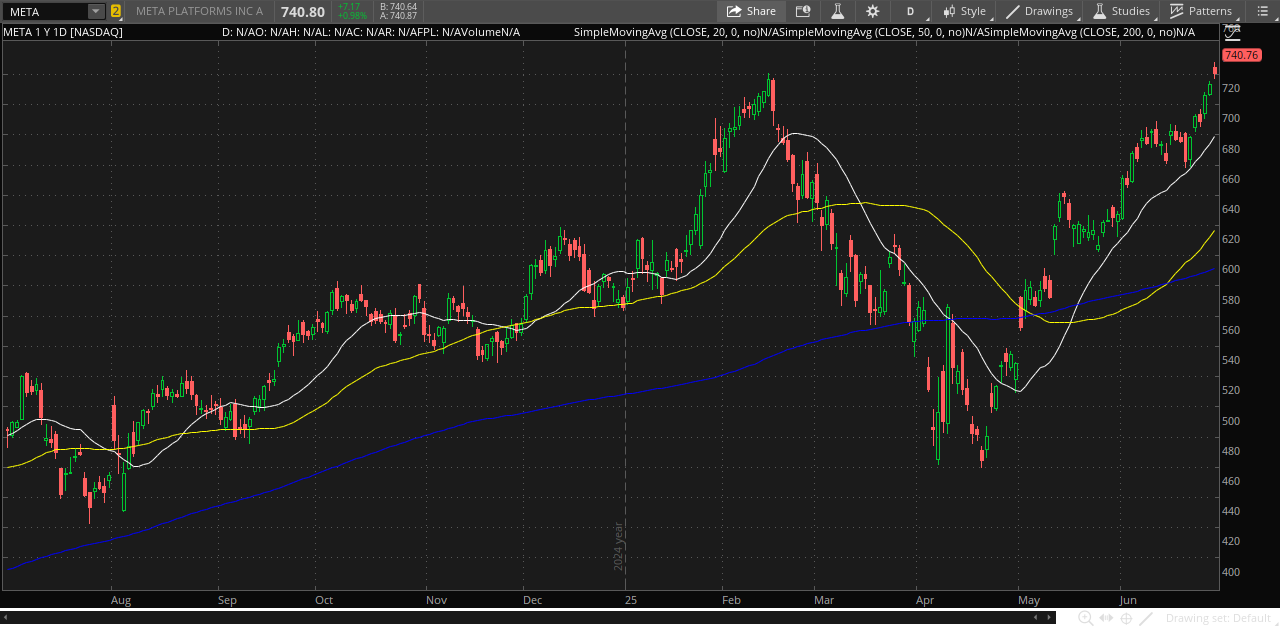Click the 600 level on the price axis
The width and height of the screenshot is (1280, 628).
[1232, 269]
